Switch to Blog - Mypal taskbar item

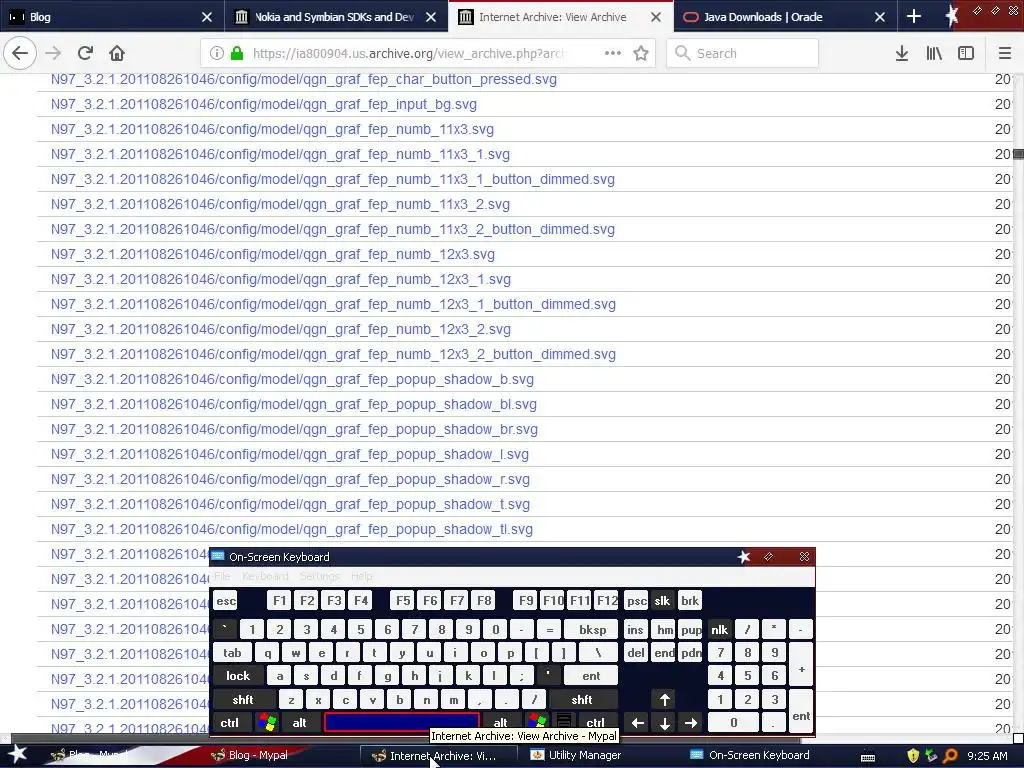tap(259, 755)
